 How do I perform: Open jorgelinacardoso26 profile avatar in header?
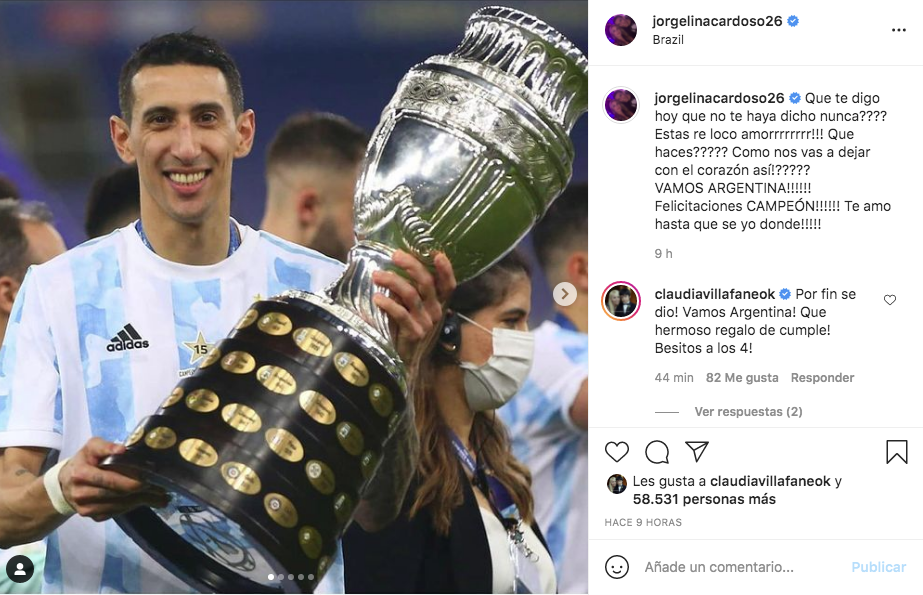pyautogui.click(x=620, y=29)
